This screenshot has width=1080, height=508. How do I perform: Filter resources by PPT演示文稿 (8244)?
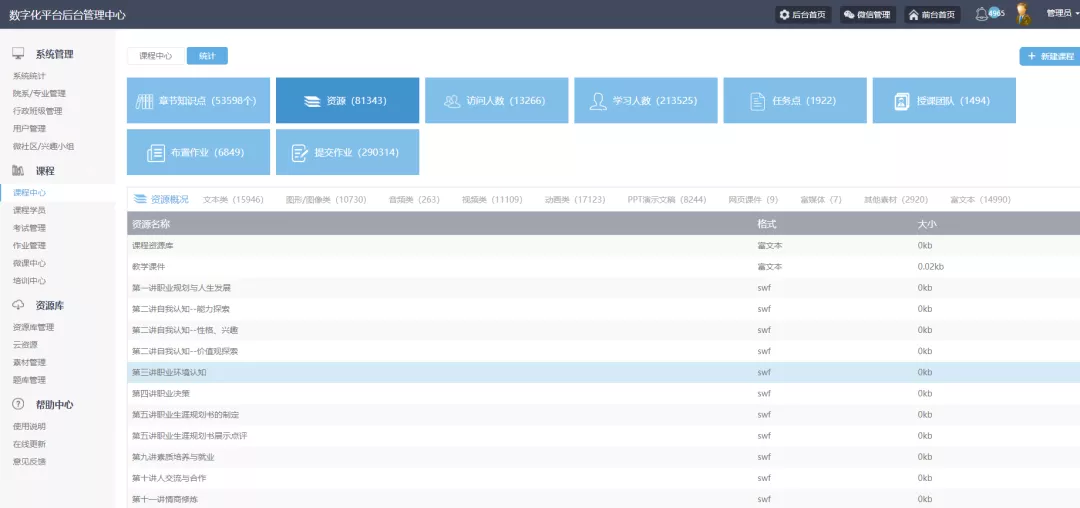tap(667, 200)
